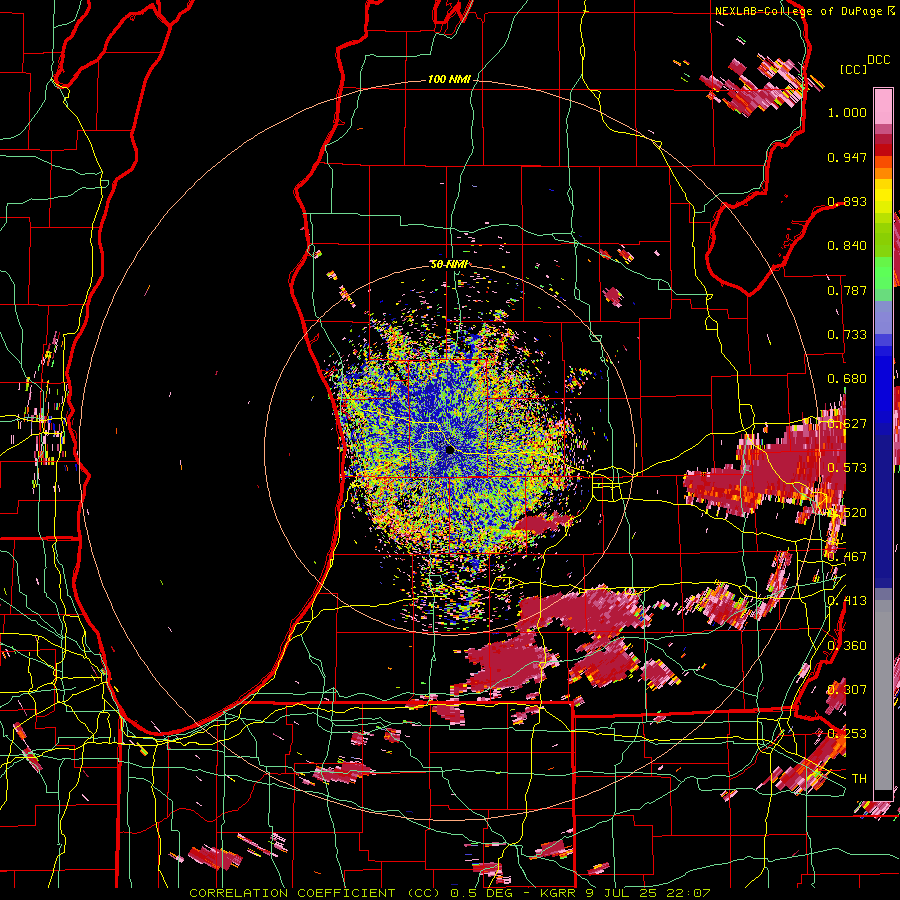
Task: Click the gray bottom segment of the color bar
Action: point(883,695)
